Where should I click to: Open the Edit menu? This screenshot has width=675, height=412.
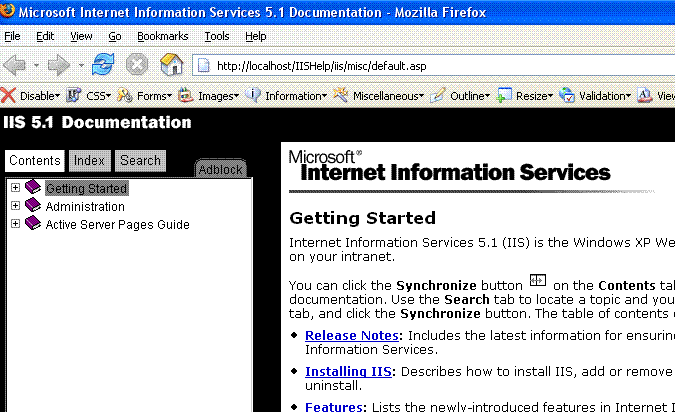tap(45, 36)
